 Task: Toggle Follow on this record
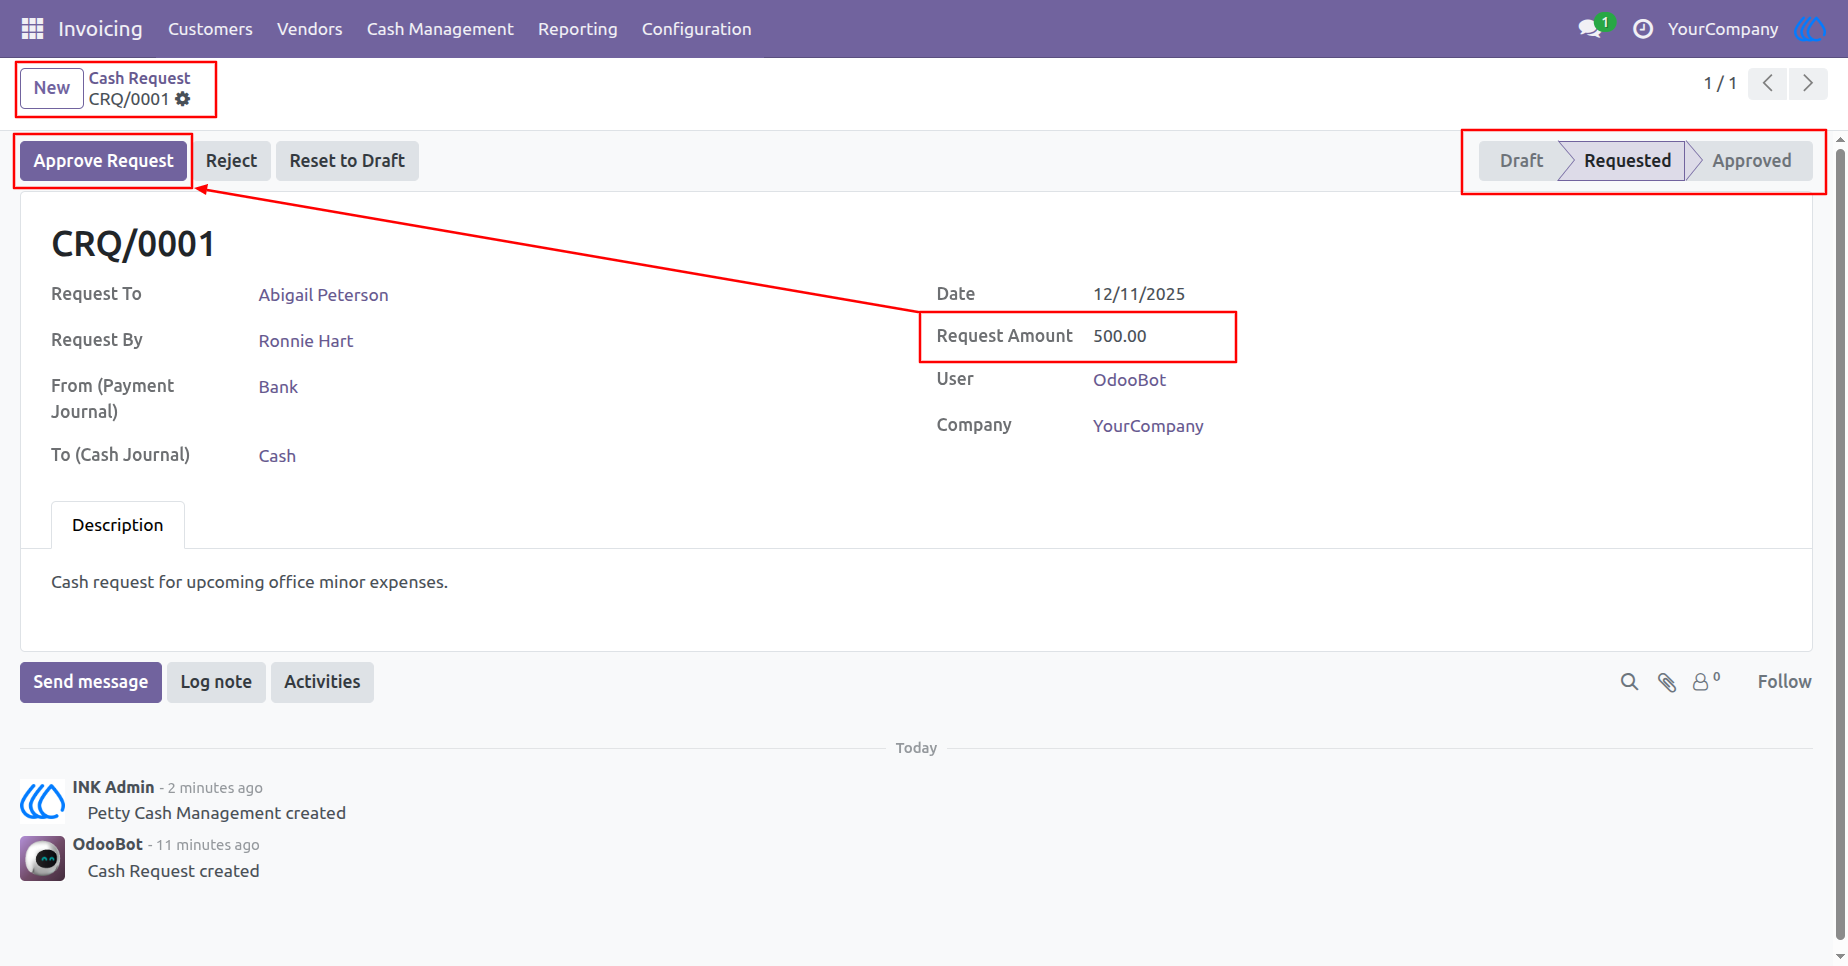point(1785,682)
